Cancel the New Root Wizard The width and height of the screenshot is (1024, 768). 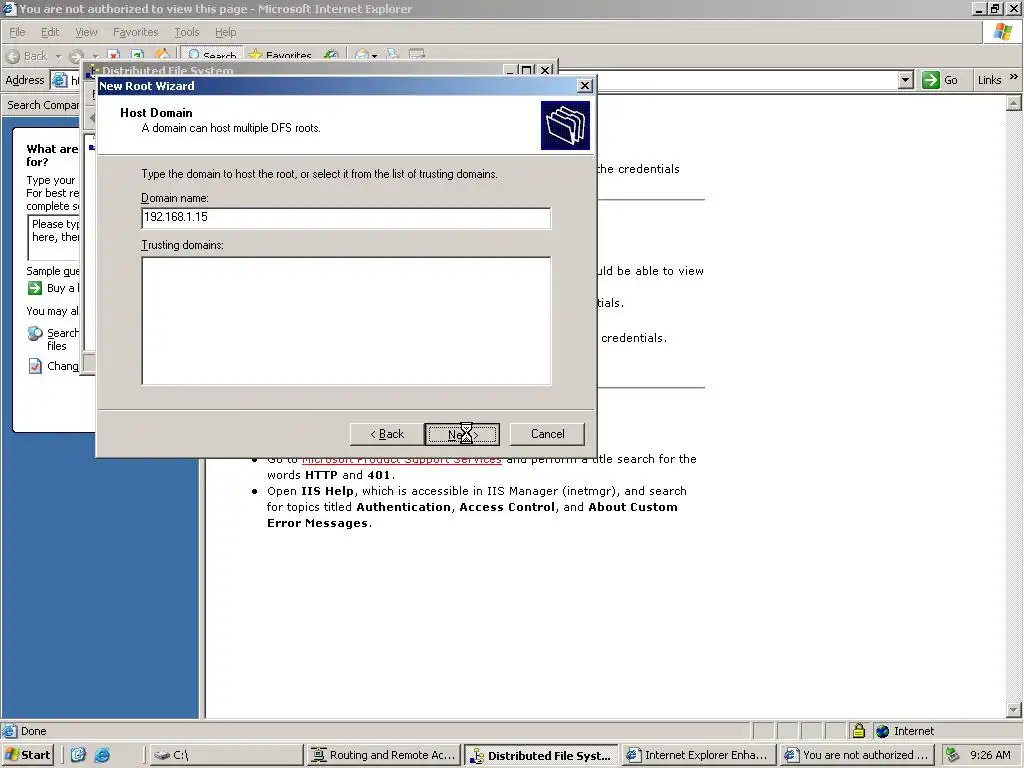pyautogui.click(x=547, y=434)
